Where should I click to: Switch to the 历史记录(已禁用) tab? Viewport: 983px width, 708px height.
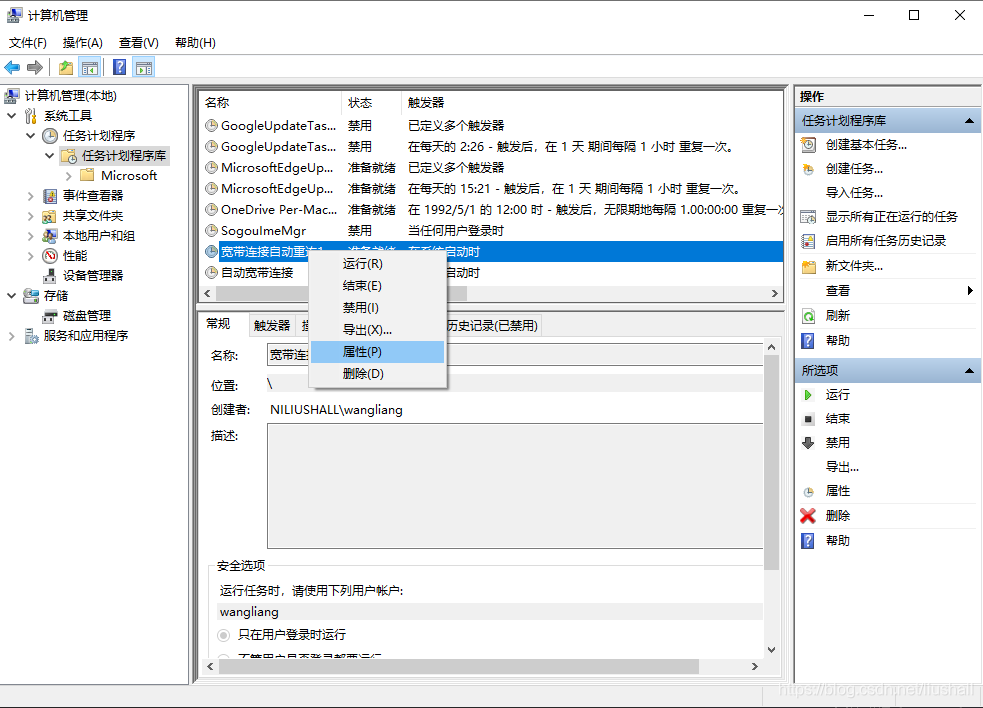[492, 325]
